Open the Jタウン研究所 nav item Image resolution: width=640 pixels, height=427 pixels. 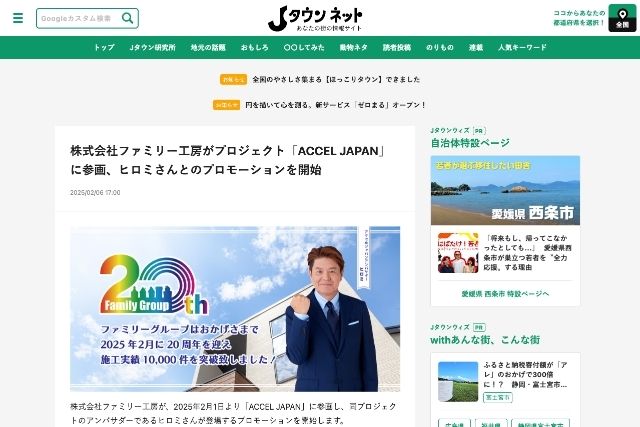(153, 47)
